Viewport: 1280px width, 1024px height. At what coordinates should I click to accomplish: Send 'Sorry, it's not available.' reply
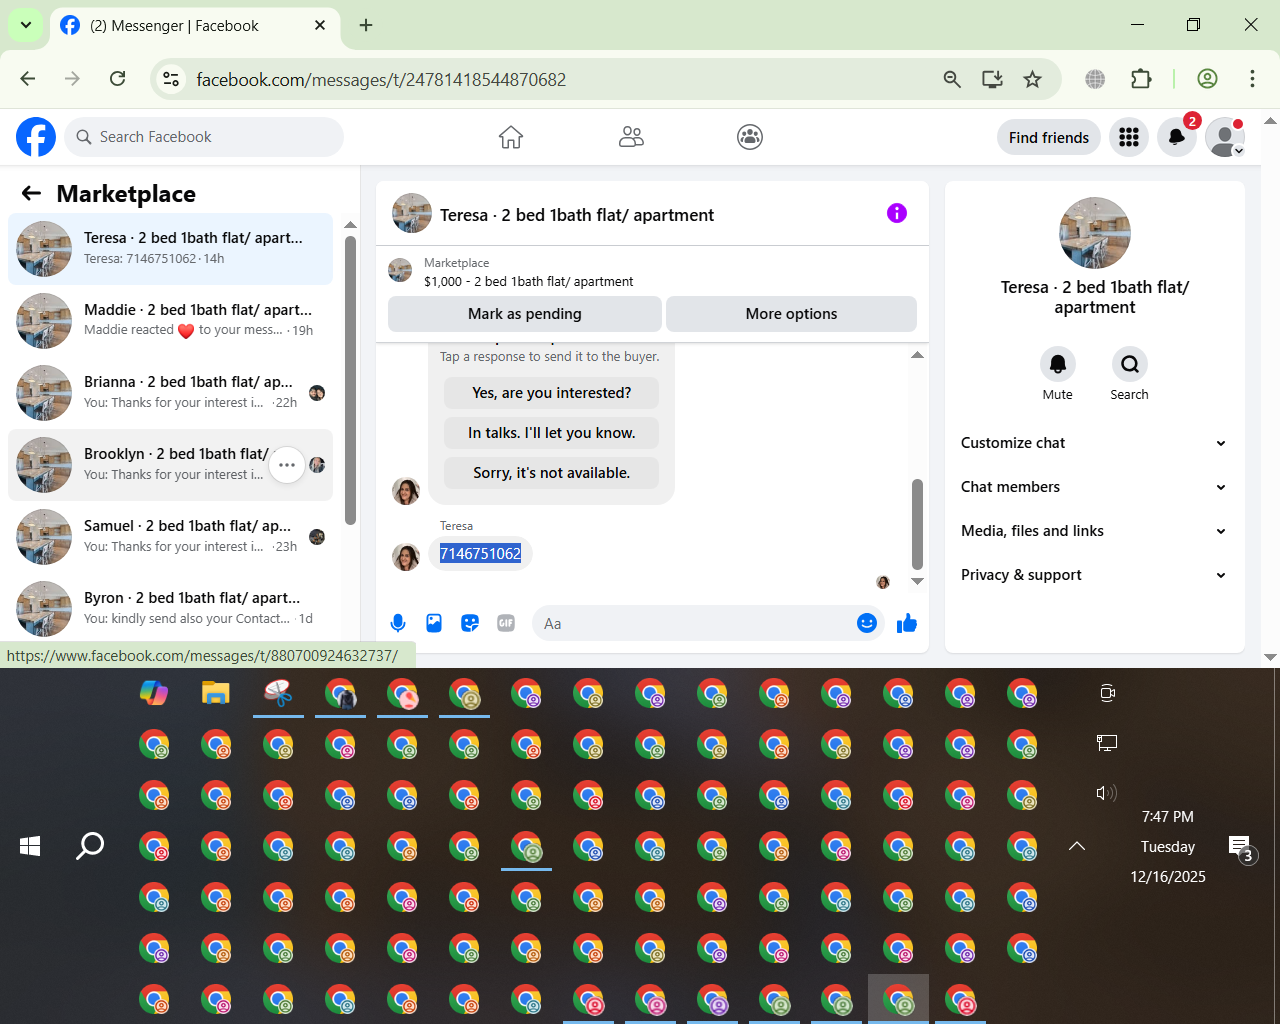(x=551, y=473)
